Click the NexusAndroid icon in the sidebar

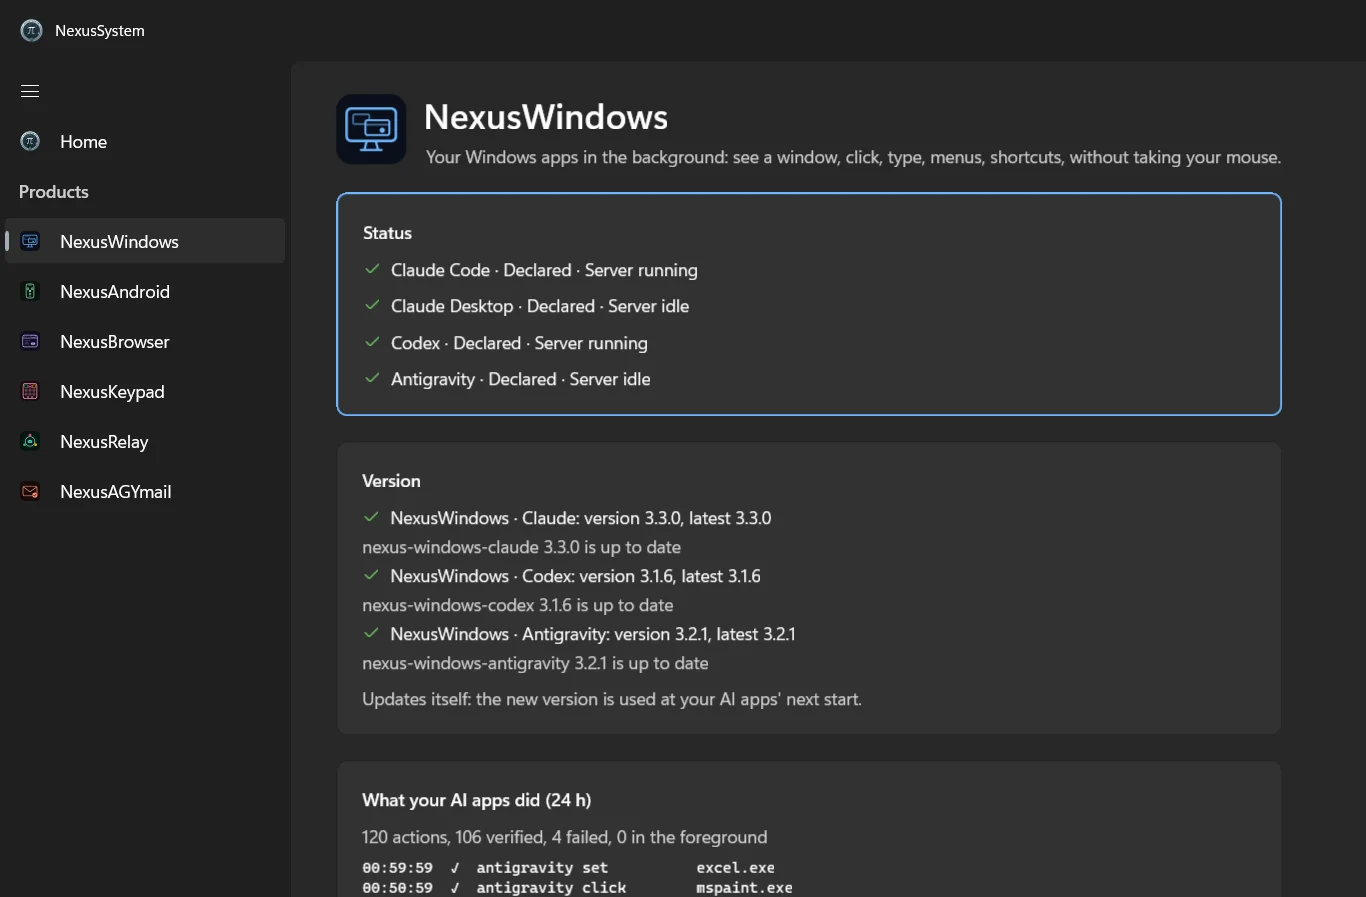pos(30,292)
